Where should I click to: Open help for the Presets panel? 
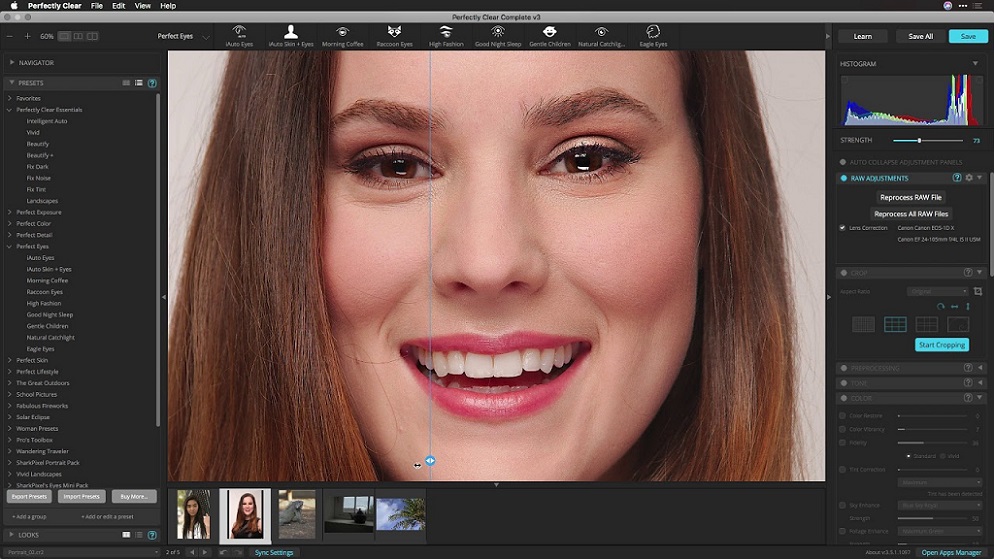tap(152, 83)
